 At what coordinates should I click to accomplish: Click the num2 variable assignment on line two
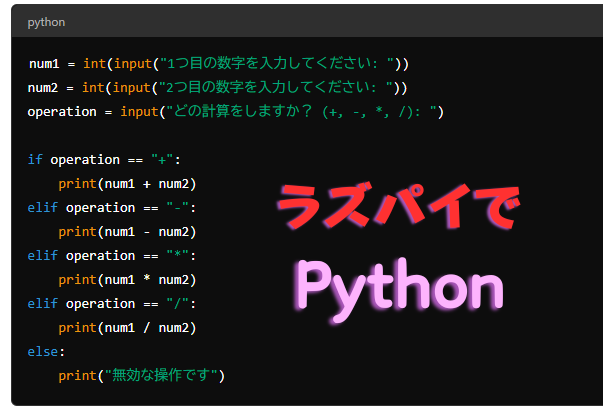click(x=44, y=88)
